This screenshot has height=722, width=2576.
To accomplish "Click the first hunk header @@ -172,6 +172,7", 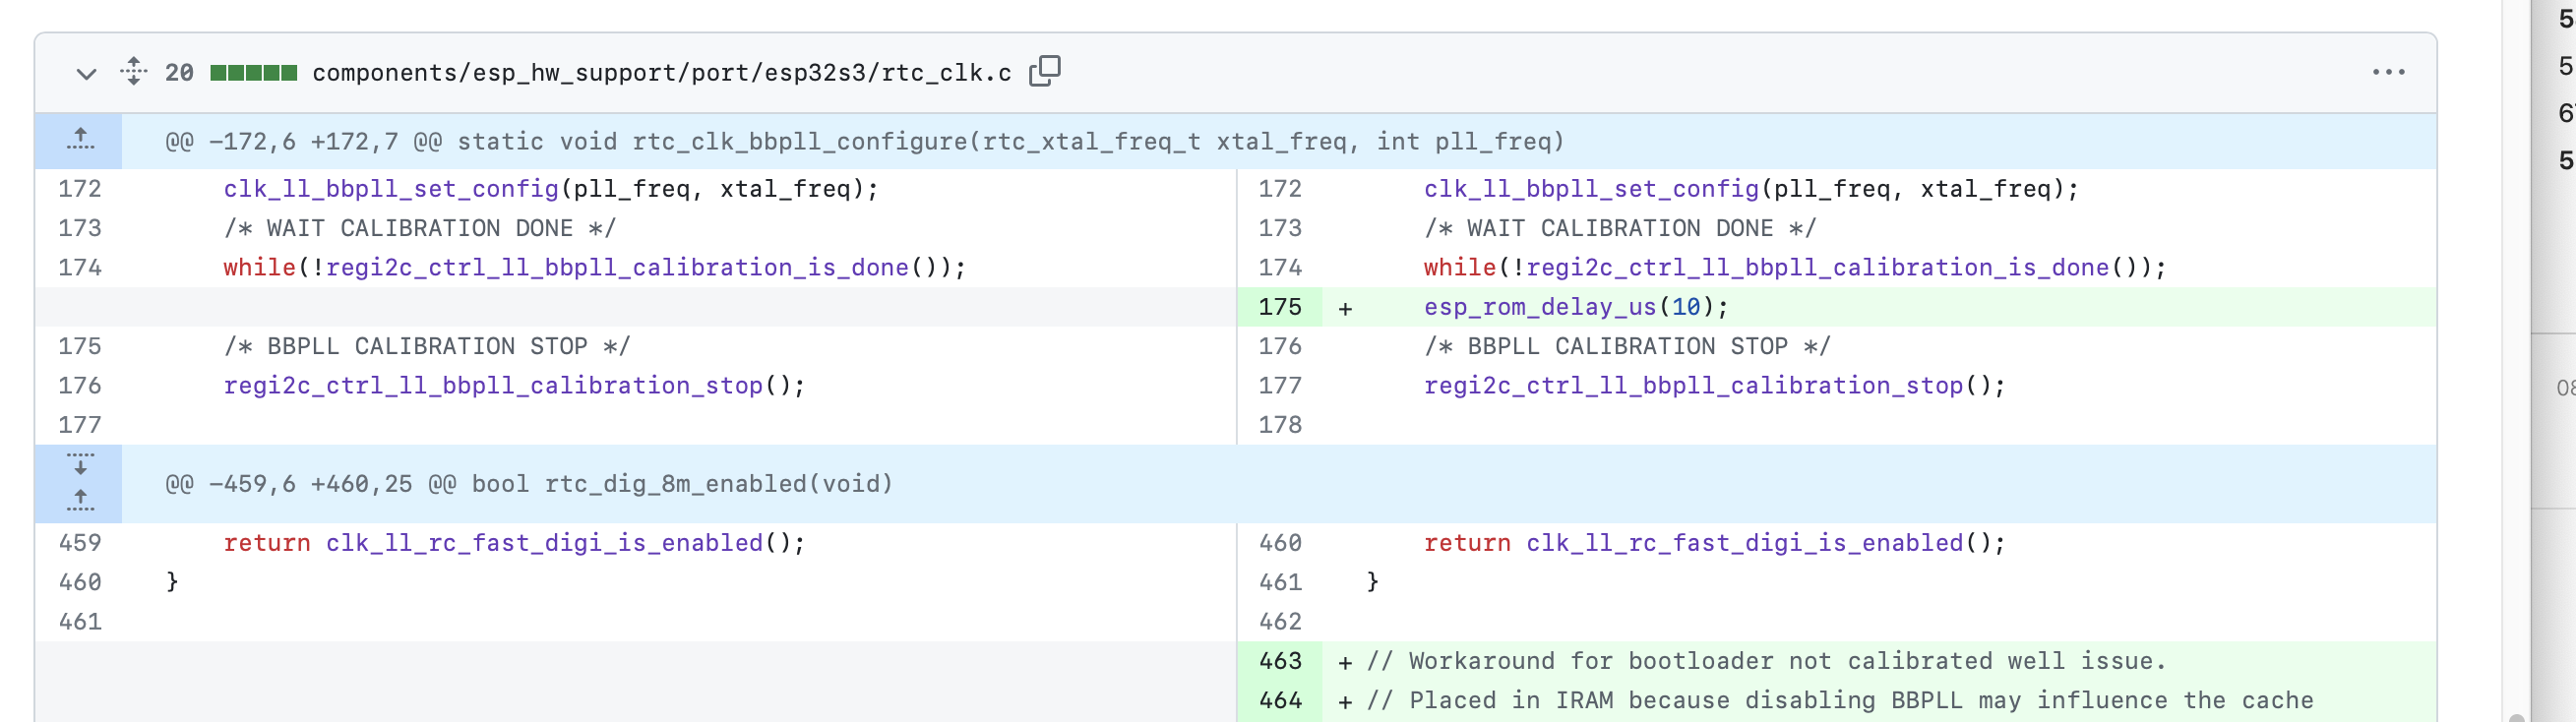I will [864, 141].
